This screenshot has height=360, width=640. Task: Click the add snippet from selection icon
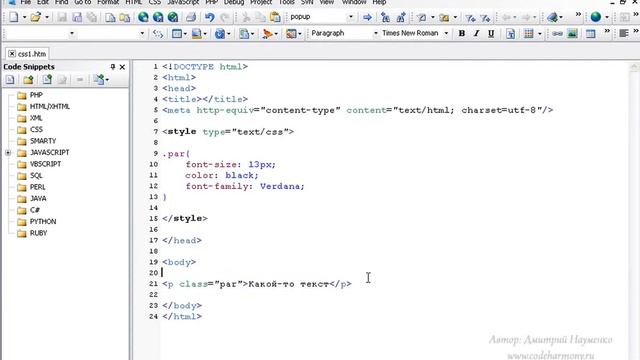tap(47, 80)
